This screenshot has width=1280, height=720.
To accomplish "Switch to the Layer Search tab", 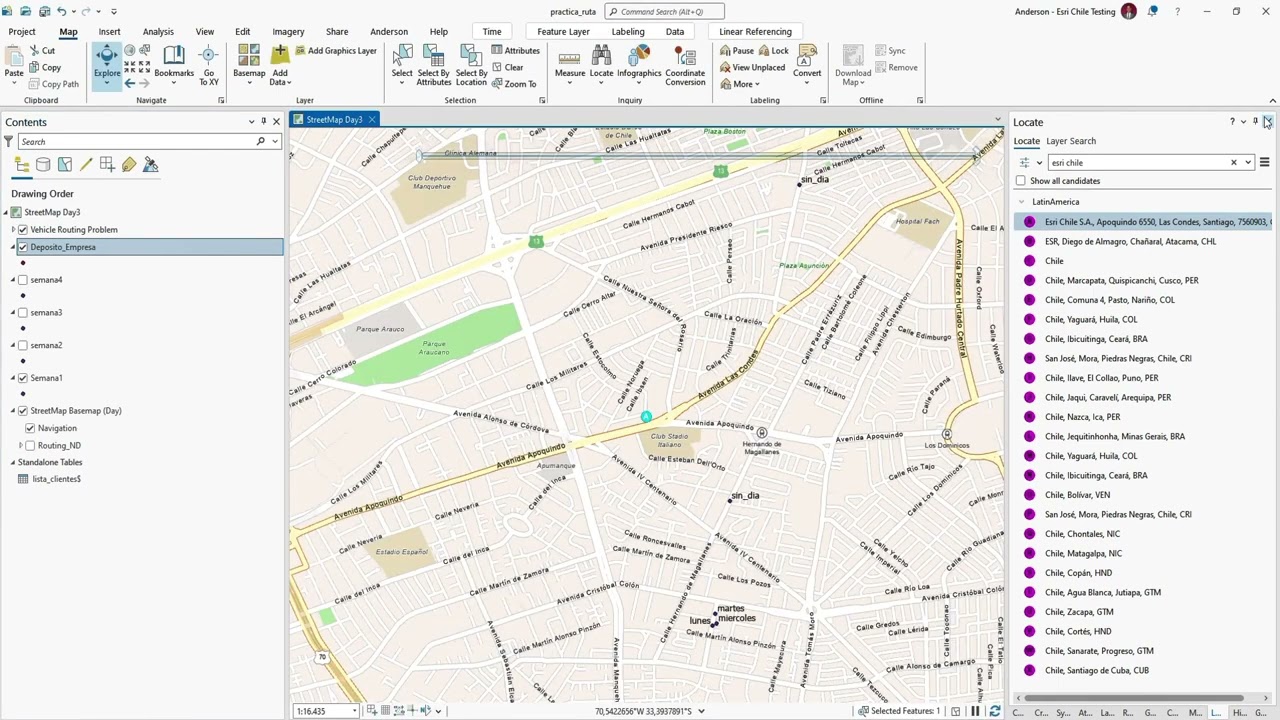I will 1071,141.
